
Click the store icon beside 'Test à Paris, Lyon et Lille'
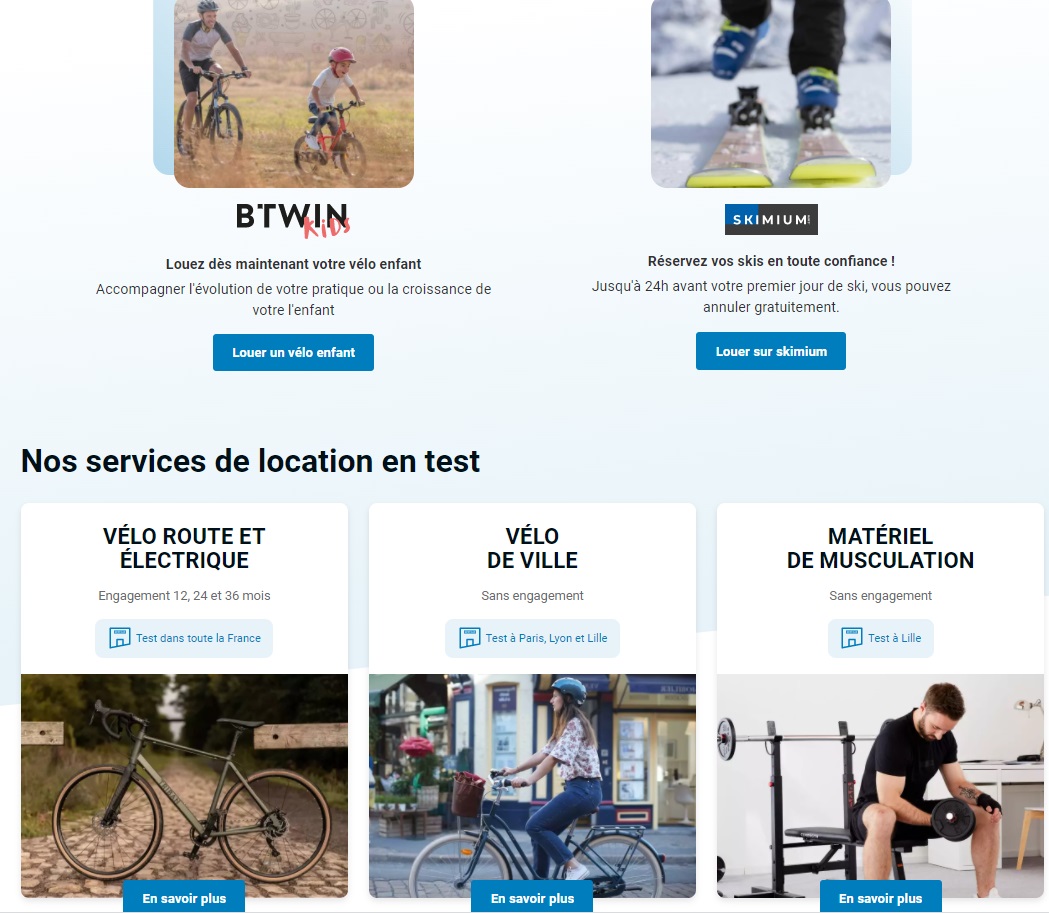point(470,637)
